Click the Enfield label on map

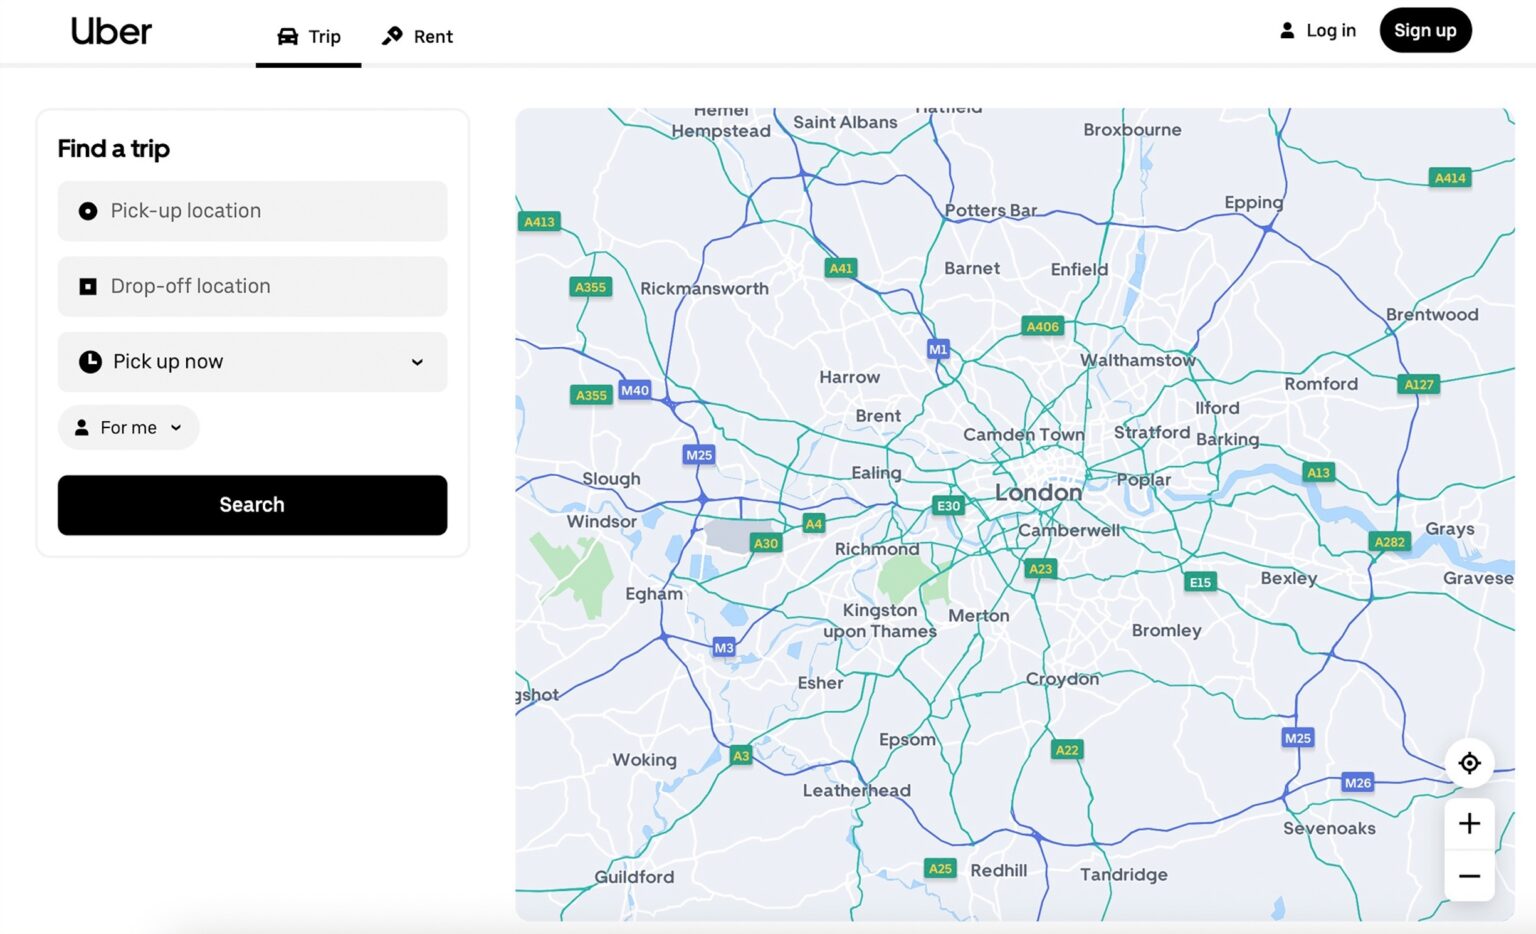[x=1079, y=269]
